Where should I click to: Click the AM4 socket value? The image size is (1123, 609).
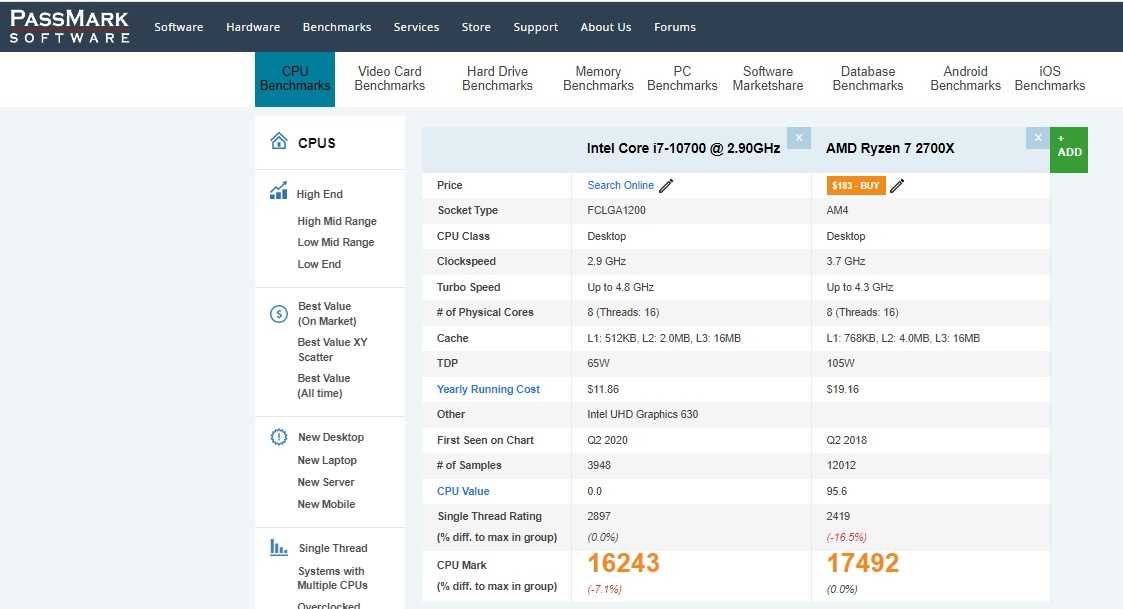837,211
